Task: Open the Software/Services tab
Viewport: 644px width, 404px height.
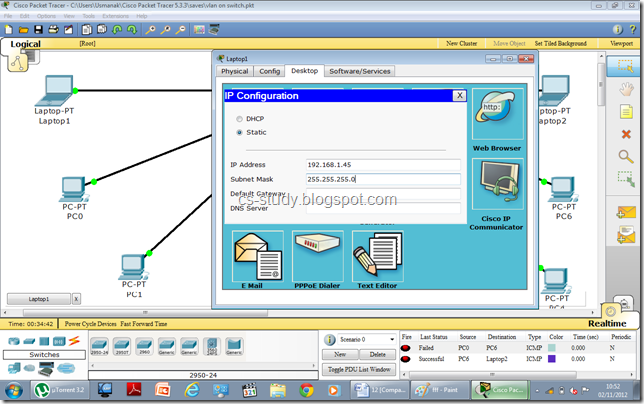Action: point(360,71)
